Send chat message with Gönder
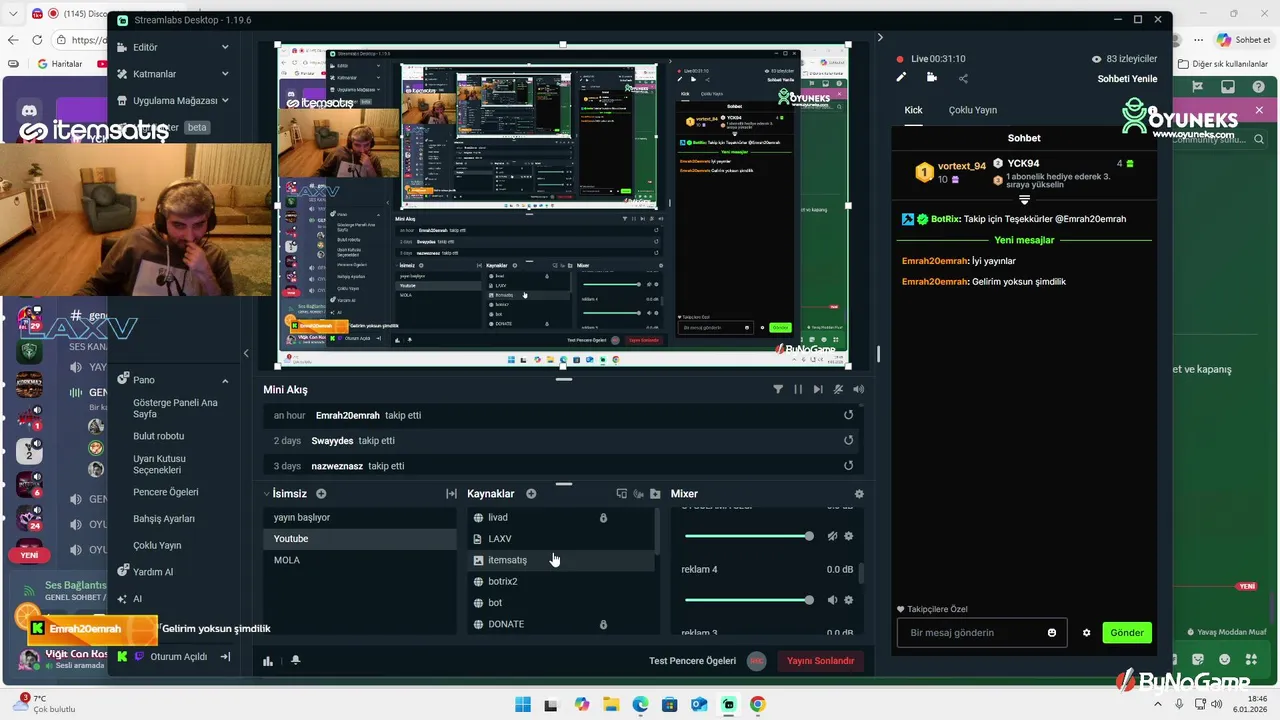This screenshot has width=1280, height=720. coord(1126,633)
